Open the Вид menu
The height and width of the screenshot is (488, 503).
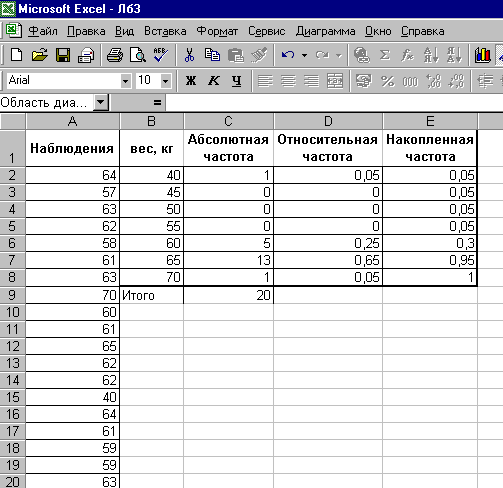pyautogui.click(x=124, y=31)
